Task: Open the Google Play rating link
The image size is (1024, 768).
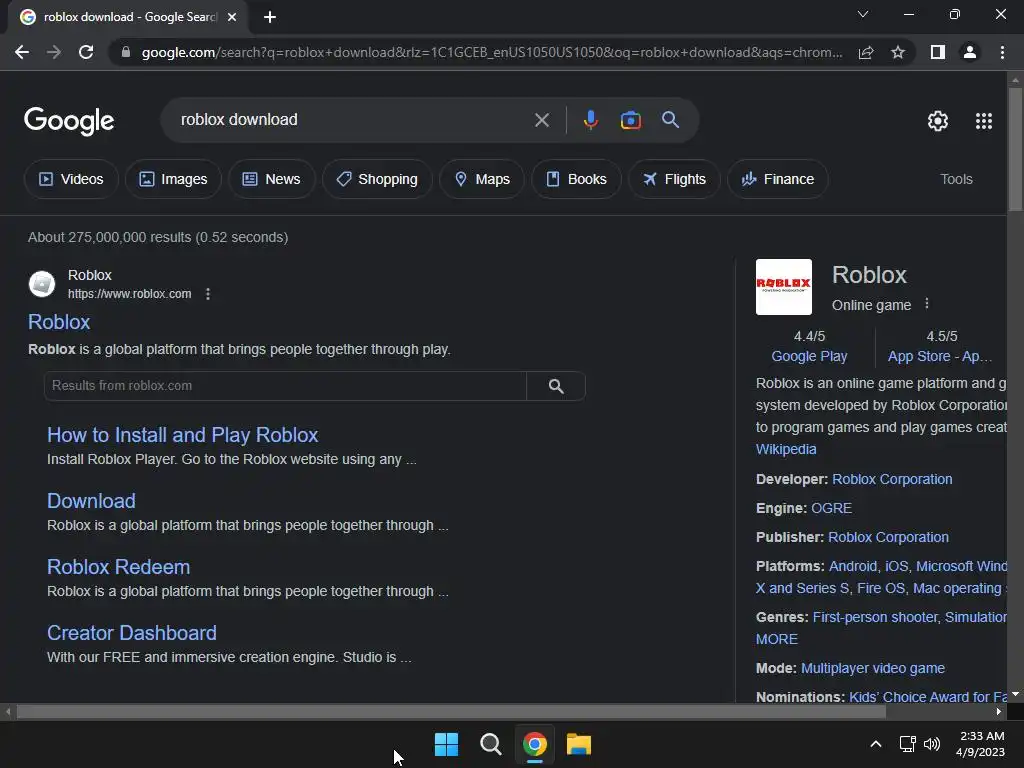Action: tap(809, 357)
